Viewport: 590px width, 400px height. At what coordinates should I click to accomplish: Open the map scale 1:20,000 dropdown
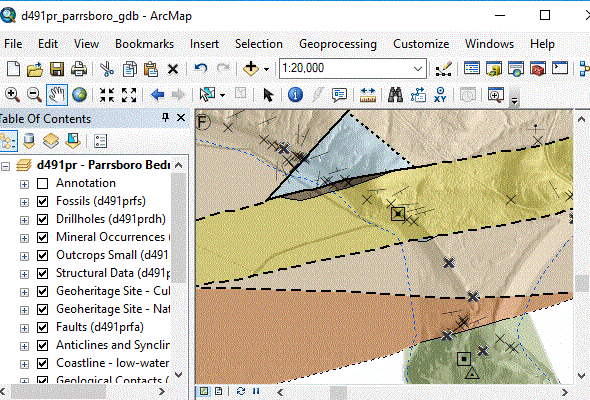click(x=418, y=69)
